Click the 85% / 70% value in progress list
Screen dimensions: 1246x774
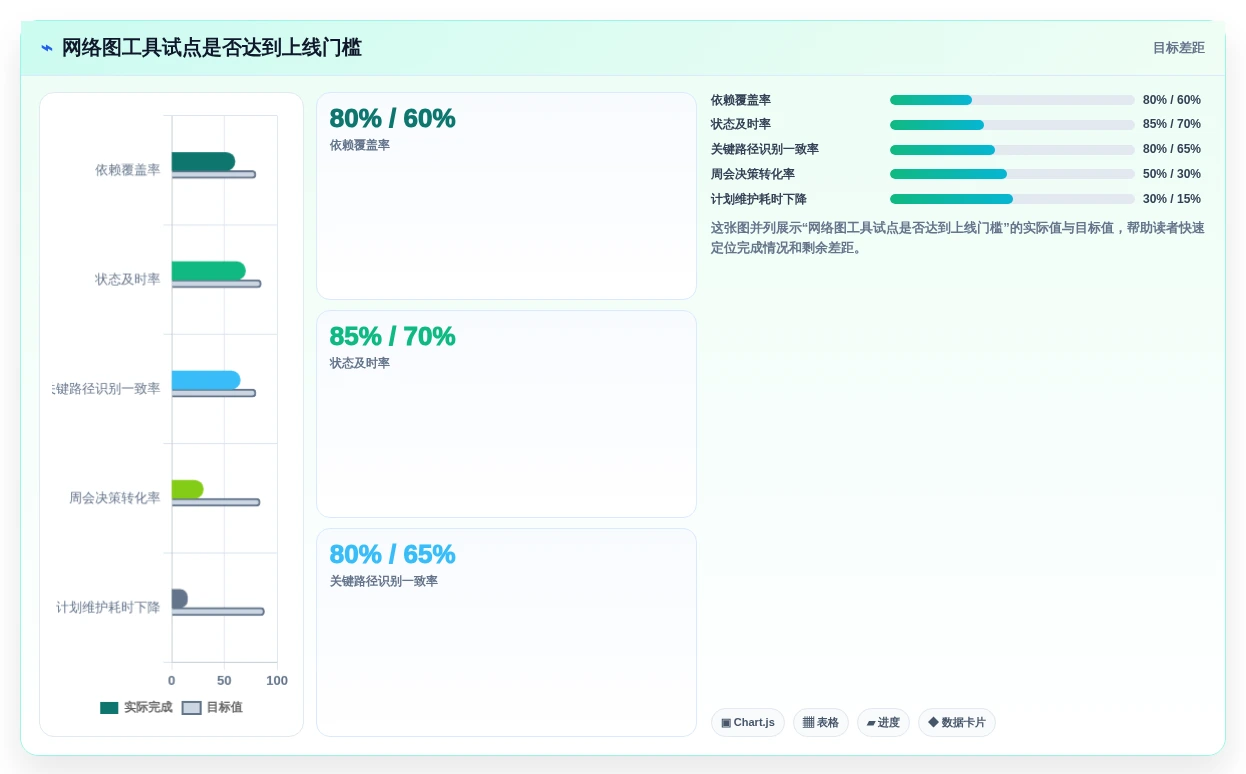click(x=1172, y=125)
